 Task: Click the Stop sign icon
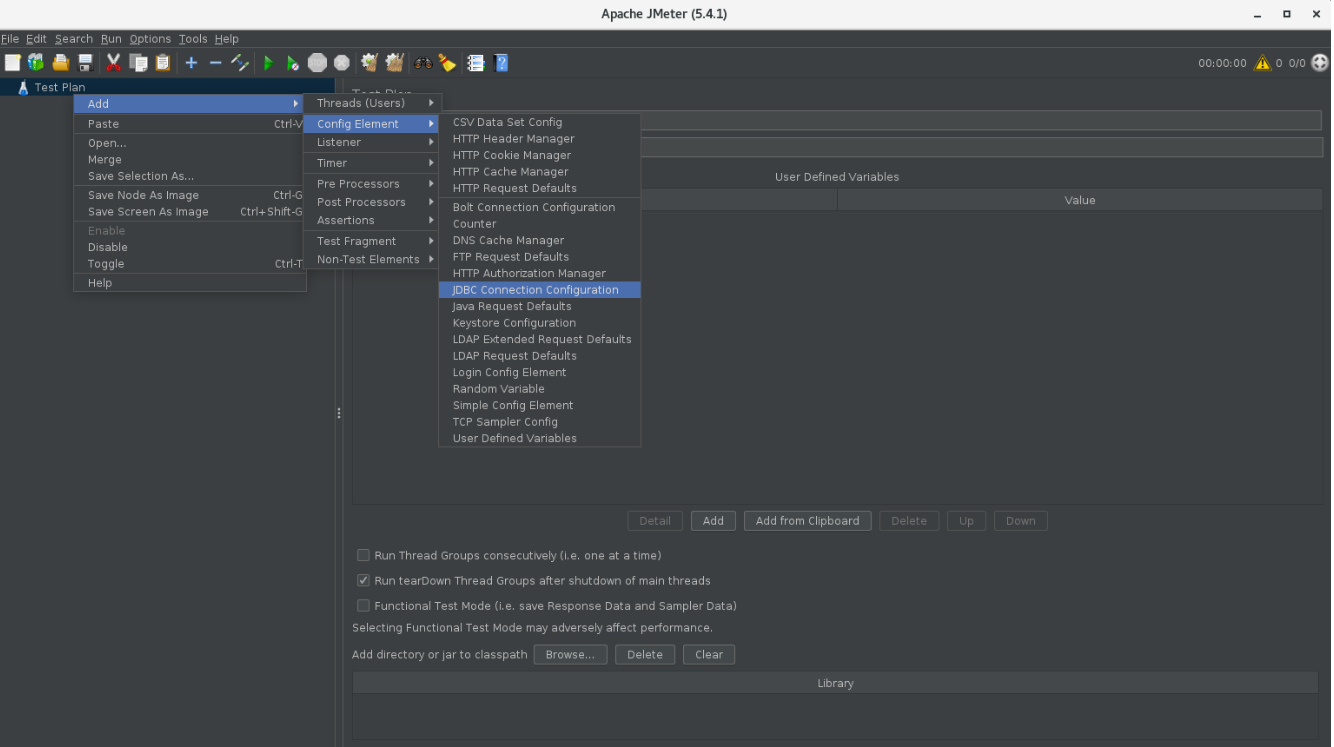click(x=317, y=63)
